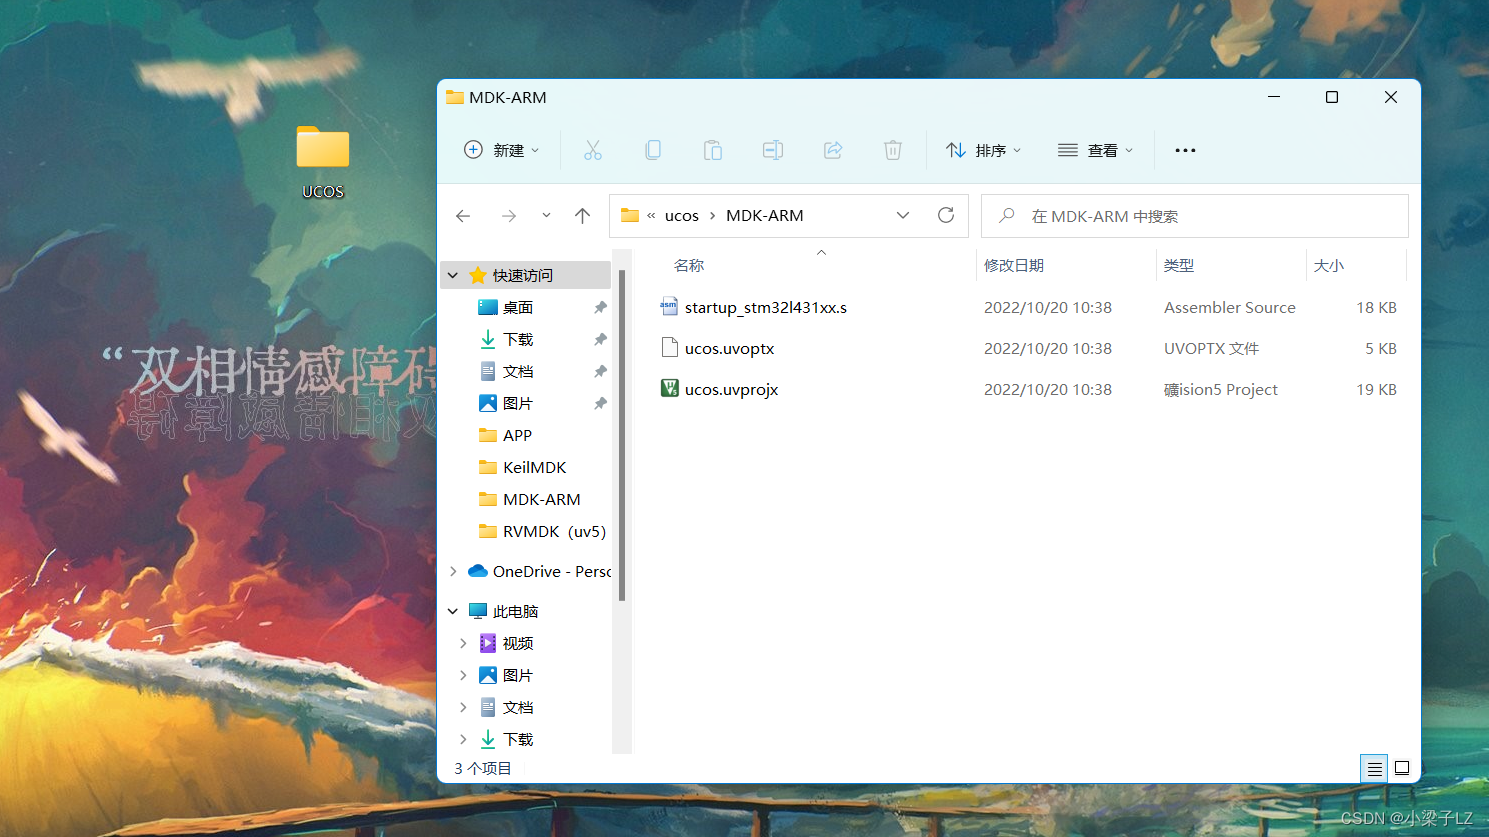Expand 视频 under 此电脑
The width and height of the screenshot is (1489, 837).
pos(463,643)
